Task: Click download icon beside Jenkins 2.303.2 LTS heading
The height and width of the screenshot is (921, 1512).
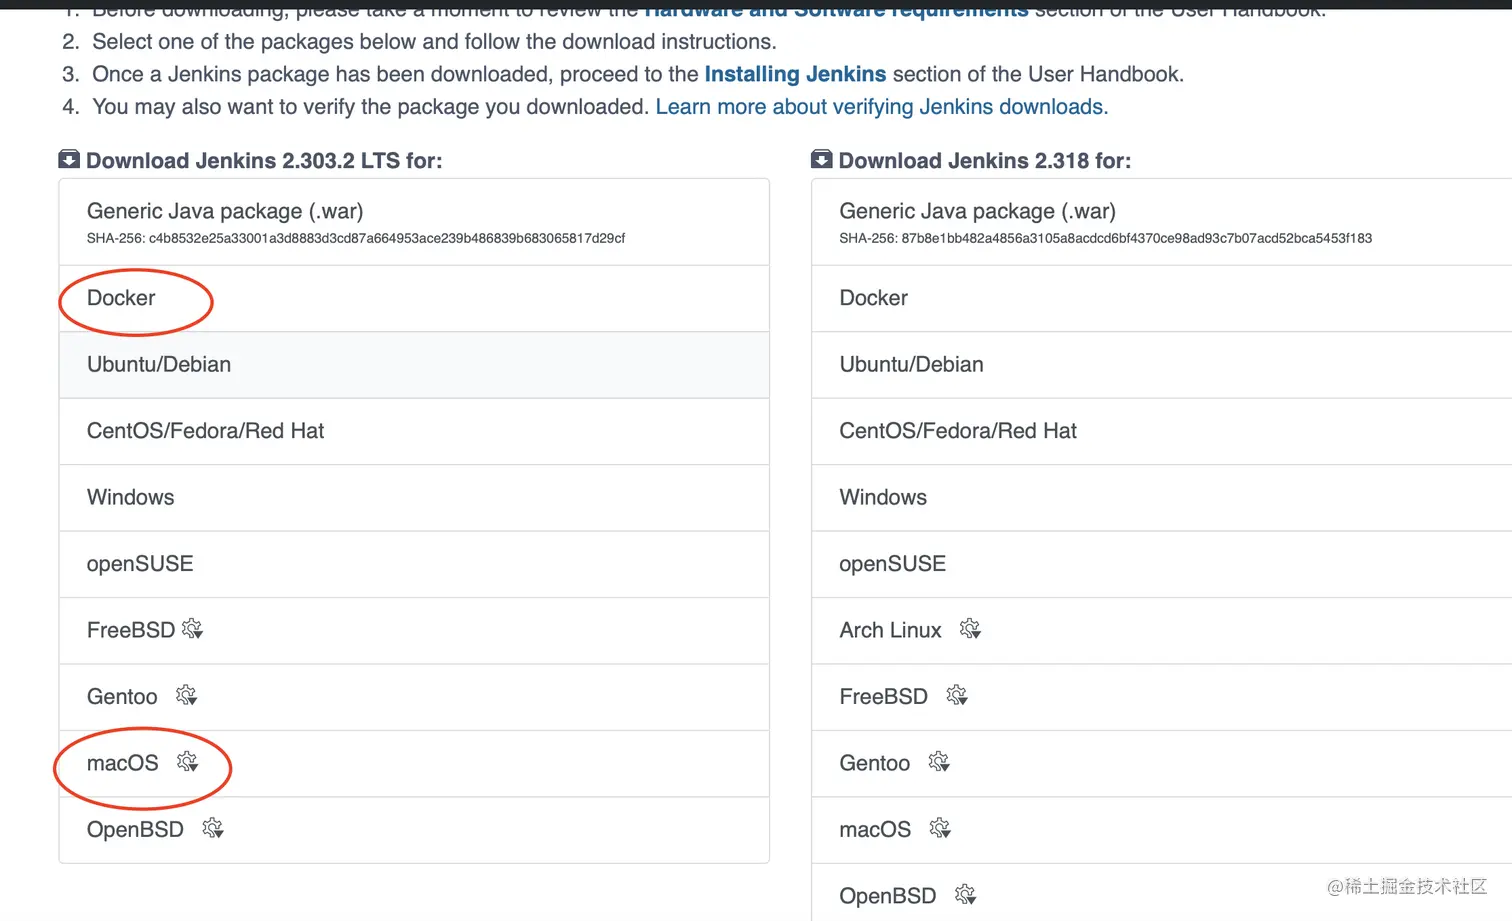Action: (69, 159)
